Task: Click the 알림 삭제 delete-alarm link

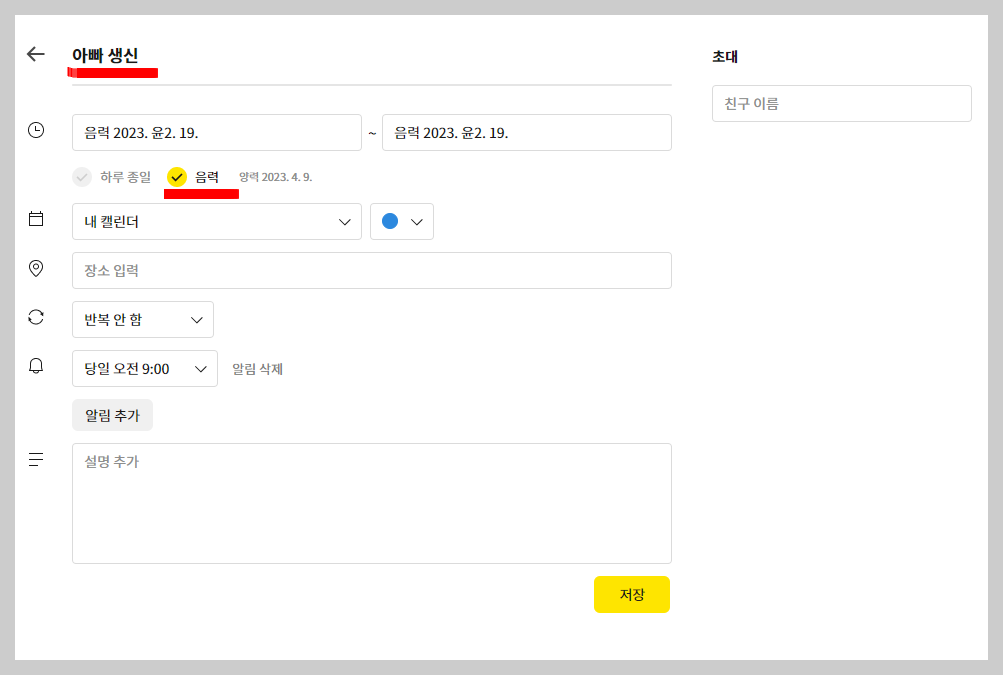Action: pos(256,369)
